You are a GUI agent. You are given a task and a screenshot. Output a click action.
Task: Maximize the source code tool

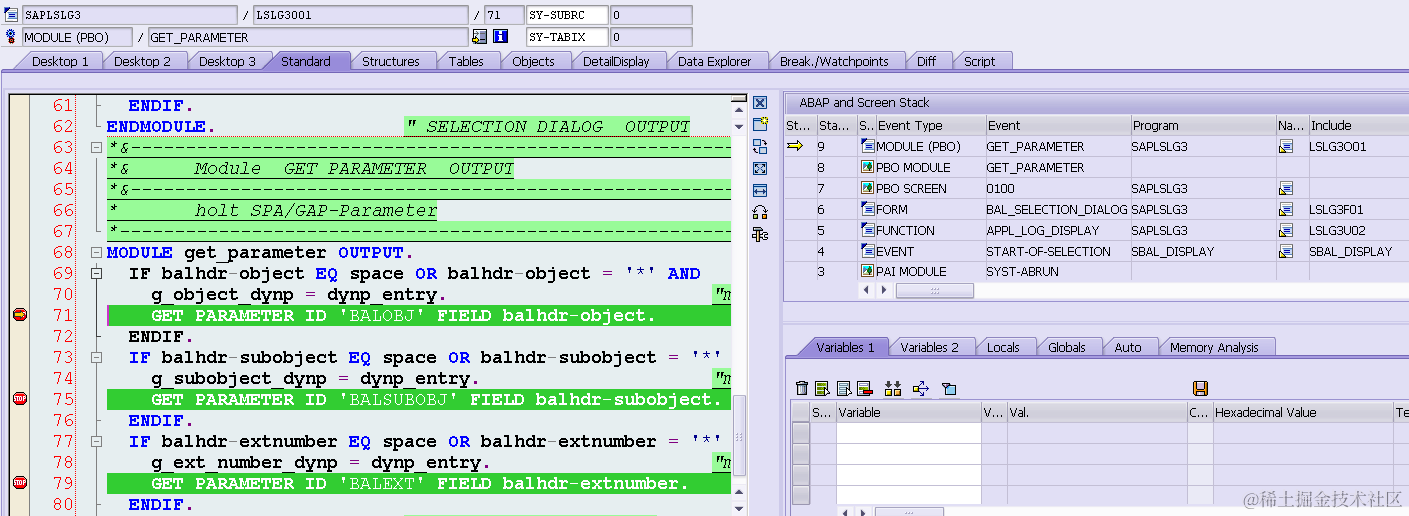[x=760, y=168]
